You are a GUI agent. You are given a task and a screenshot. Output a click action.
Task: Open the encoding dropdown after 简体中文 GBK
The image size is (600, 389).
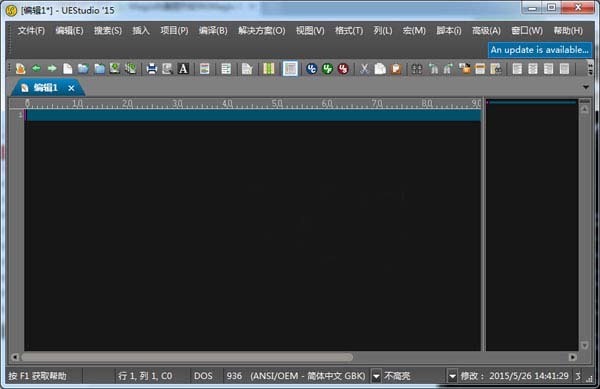376,376
